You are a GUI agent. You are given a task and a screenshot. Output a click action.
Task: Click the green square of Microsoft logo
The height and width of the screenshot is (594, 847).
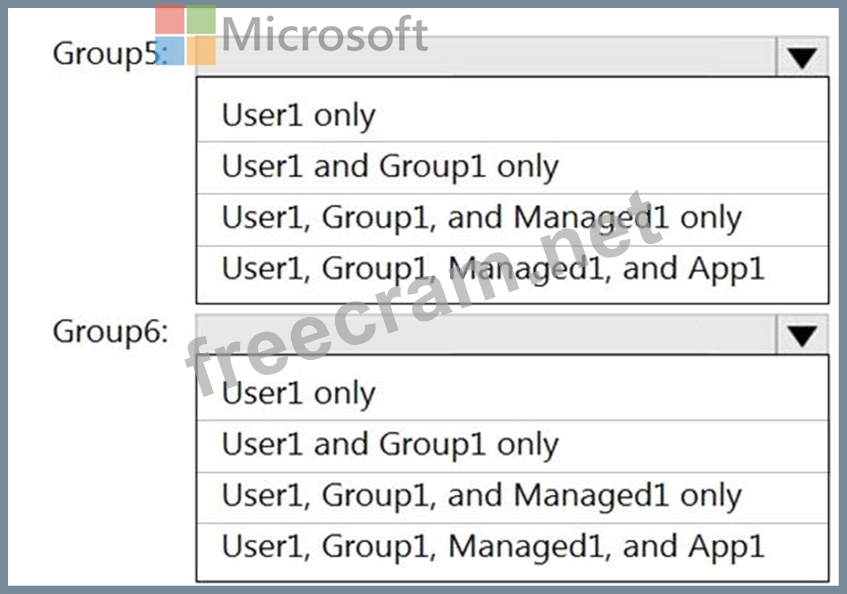pyautogui.click(x=201, y=20)
